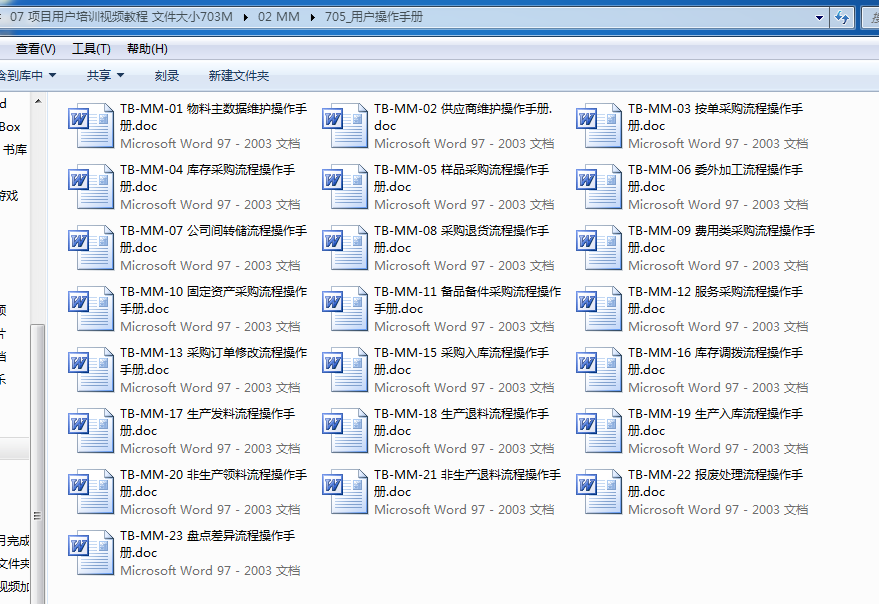
Task: Click file name 'TB-MM-23 盘点差异流程操作手册.doc'
Action: click(x=207, y=545)
